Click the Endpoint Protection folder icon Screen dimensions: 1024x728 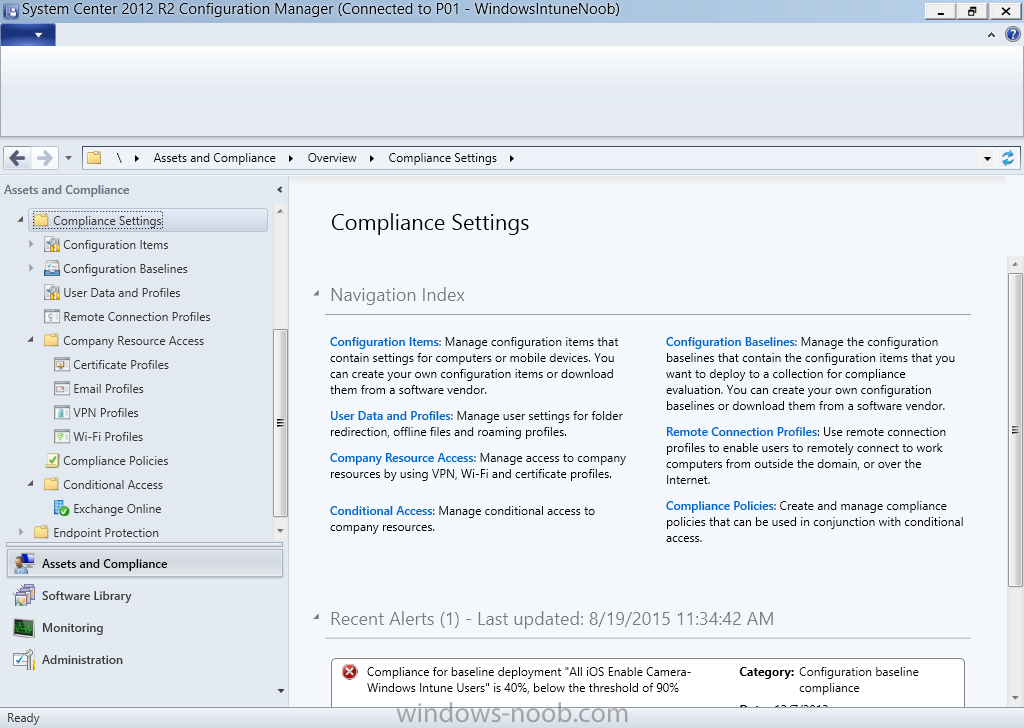pyautogui.click(x=41, y=532)
